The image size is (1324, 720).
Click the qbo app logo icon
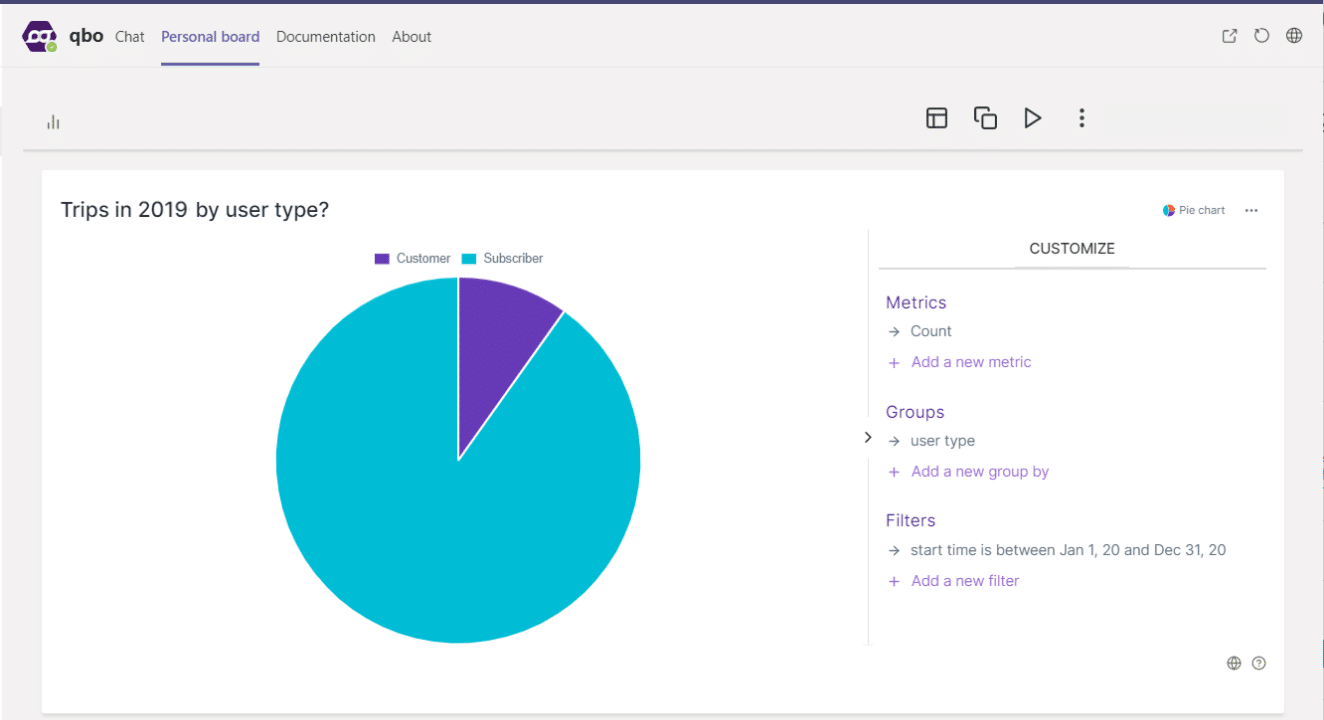pyautogui.click(x=40, y=37)
